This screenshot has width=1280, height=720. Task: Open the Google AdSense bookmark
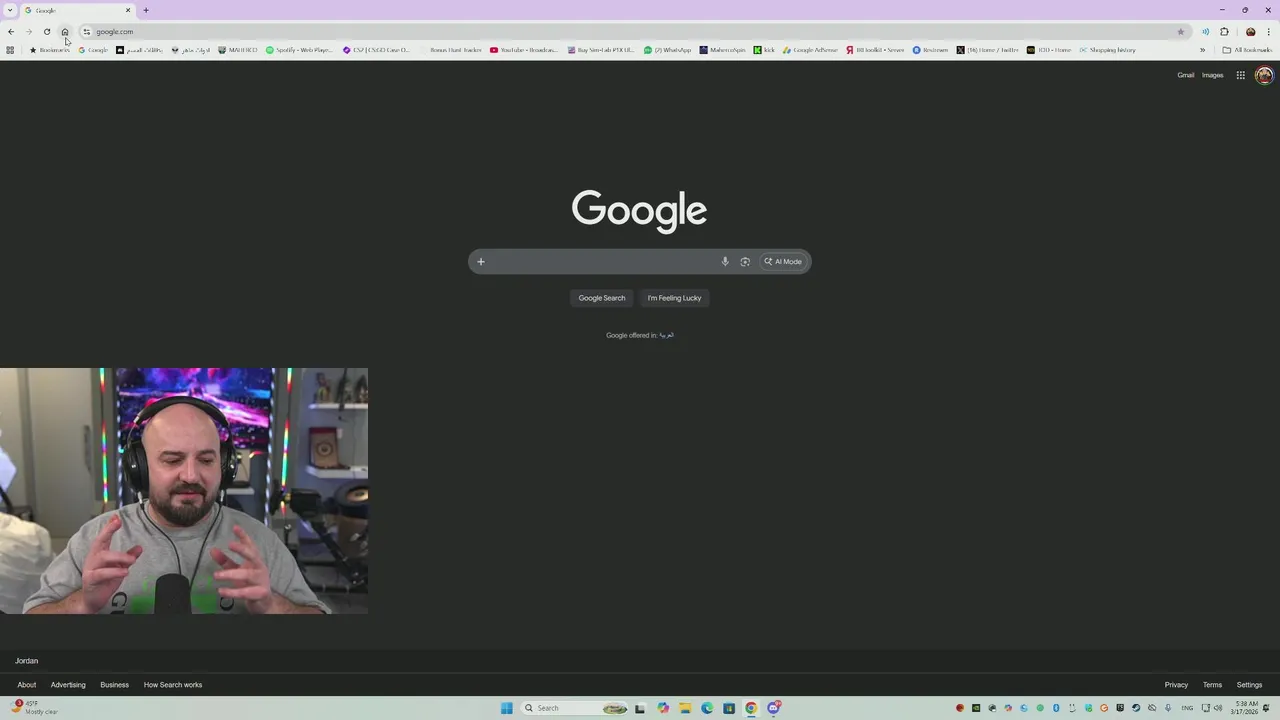tap(811, 50)
